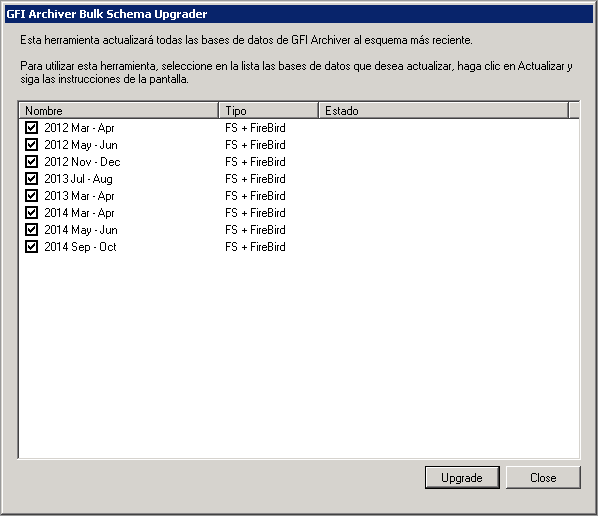The height and width of the screenshot is (516, 598).
Task: Deselect the 2013 Mar - Apr checkbox
Action: pos(31,195)
